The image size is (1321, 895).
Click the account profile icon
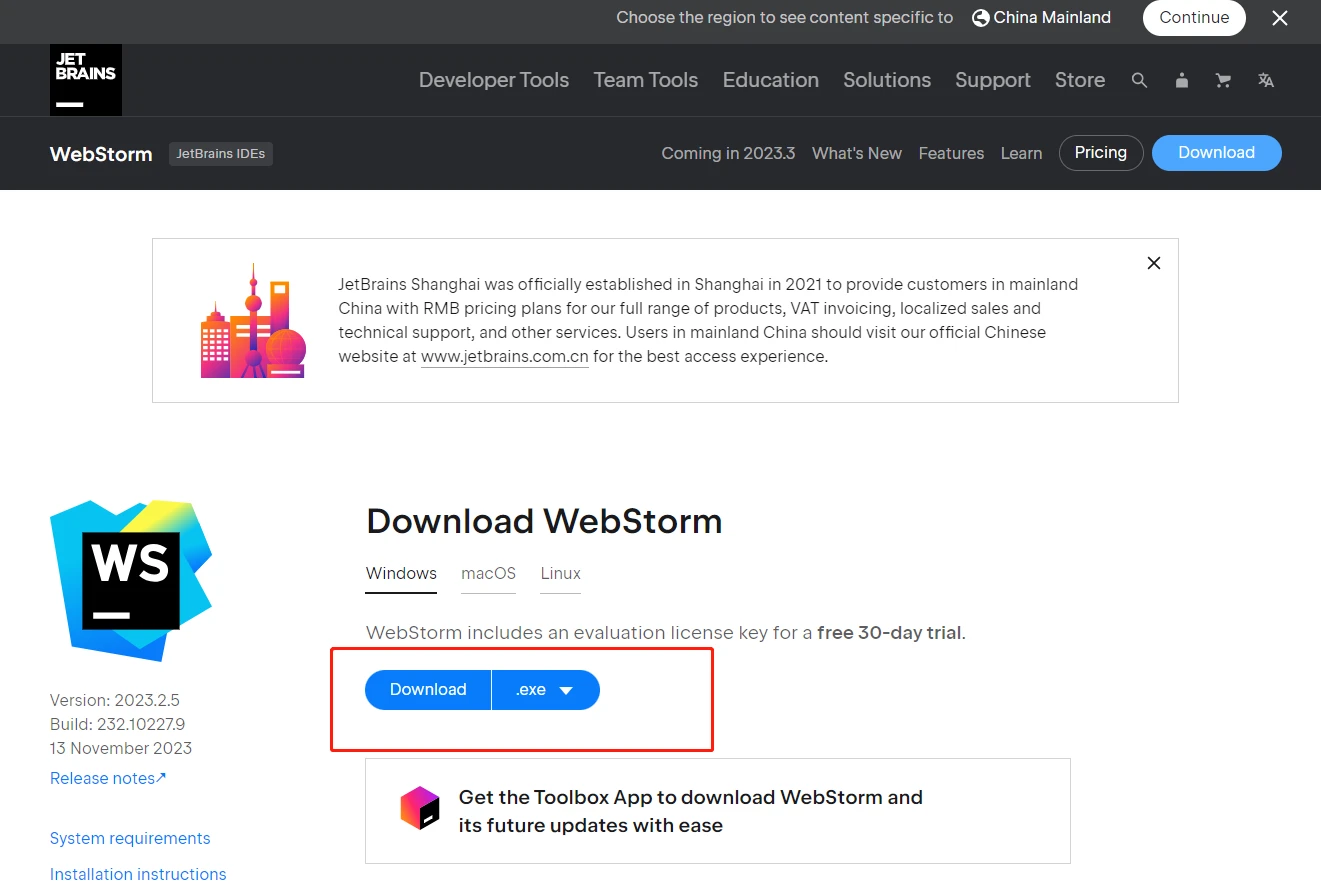pyautogui.click(x=1182, y=80)
